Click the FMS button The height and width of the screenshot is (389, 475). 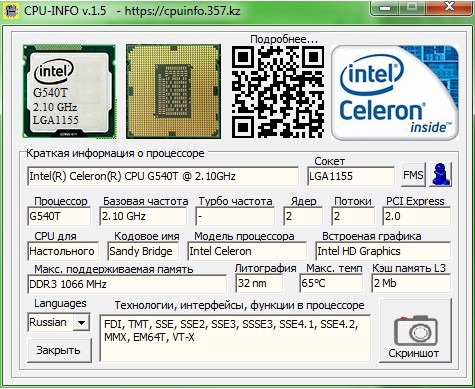[413, 174]
